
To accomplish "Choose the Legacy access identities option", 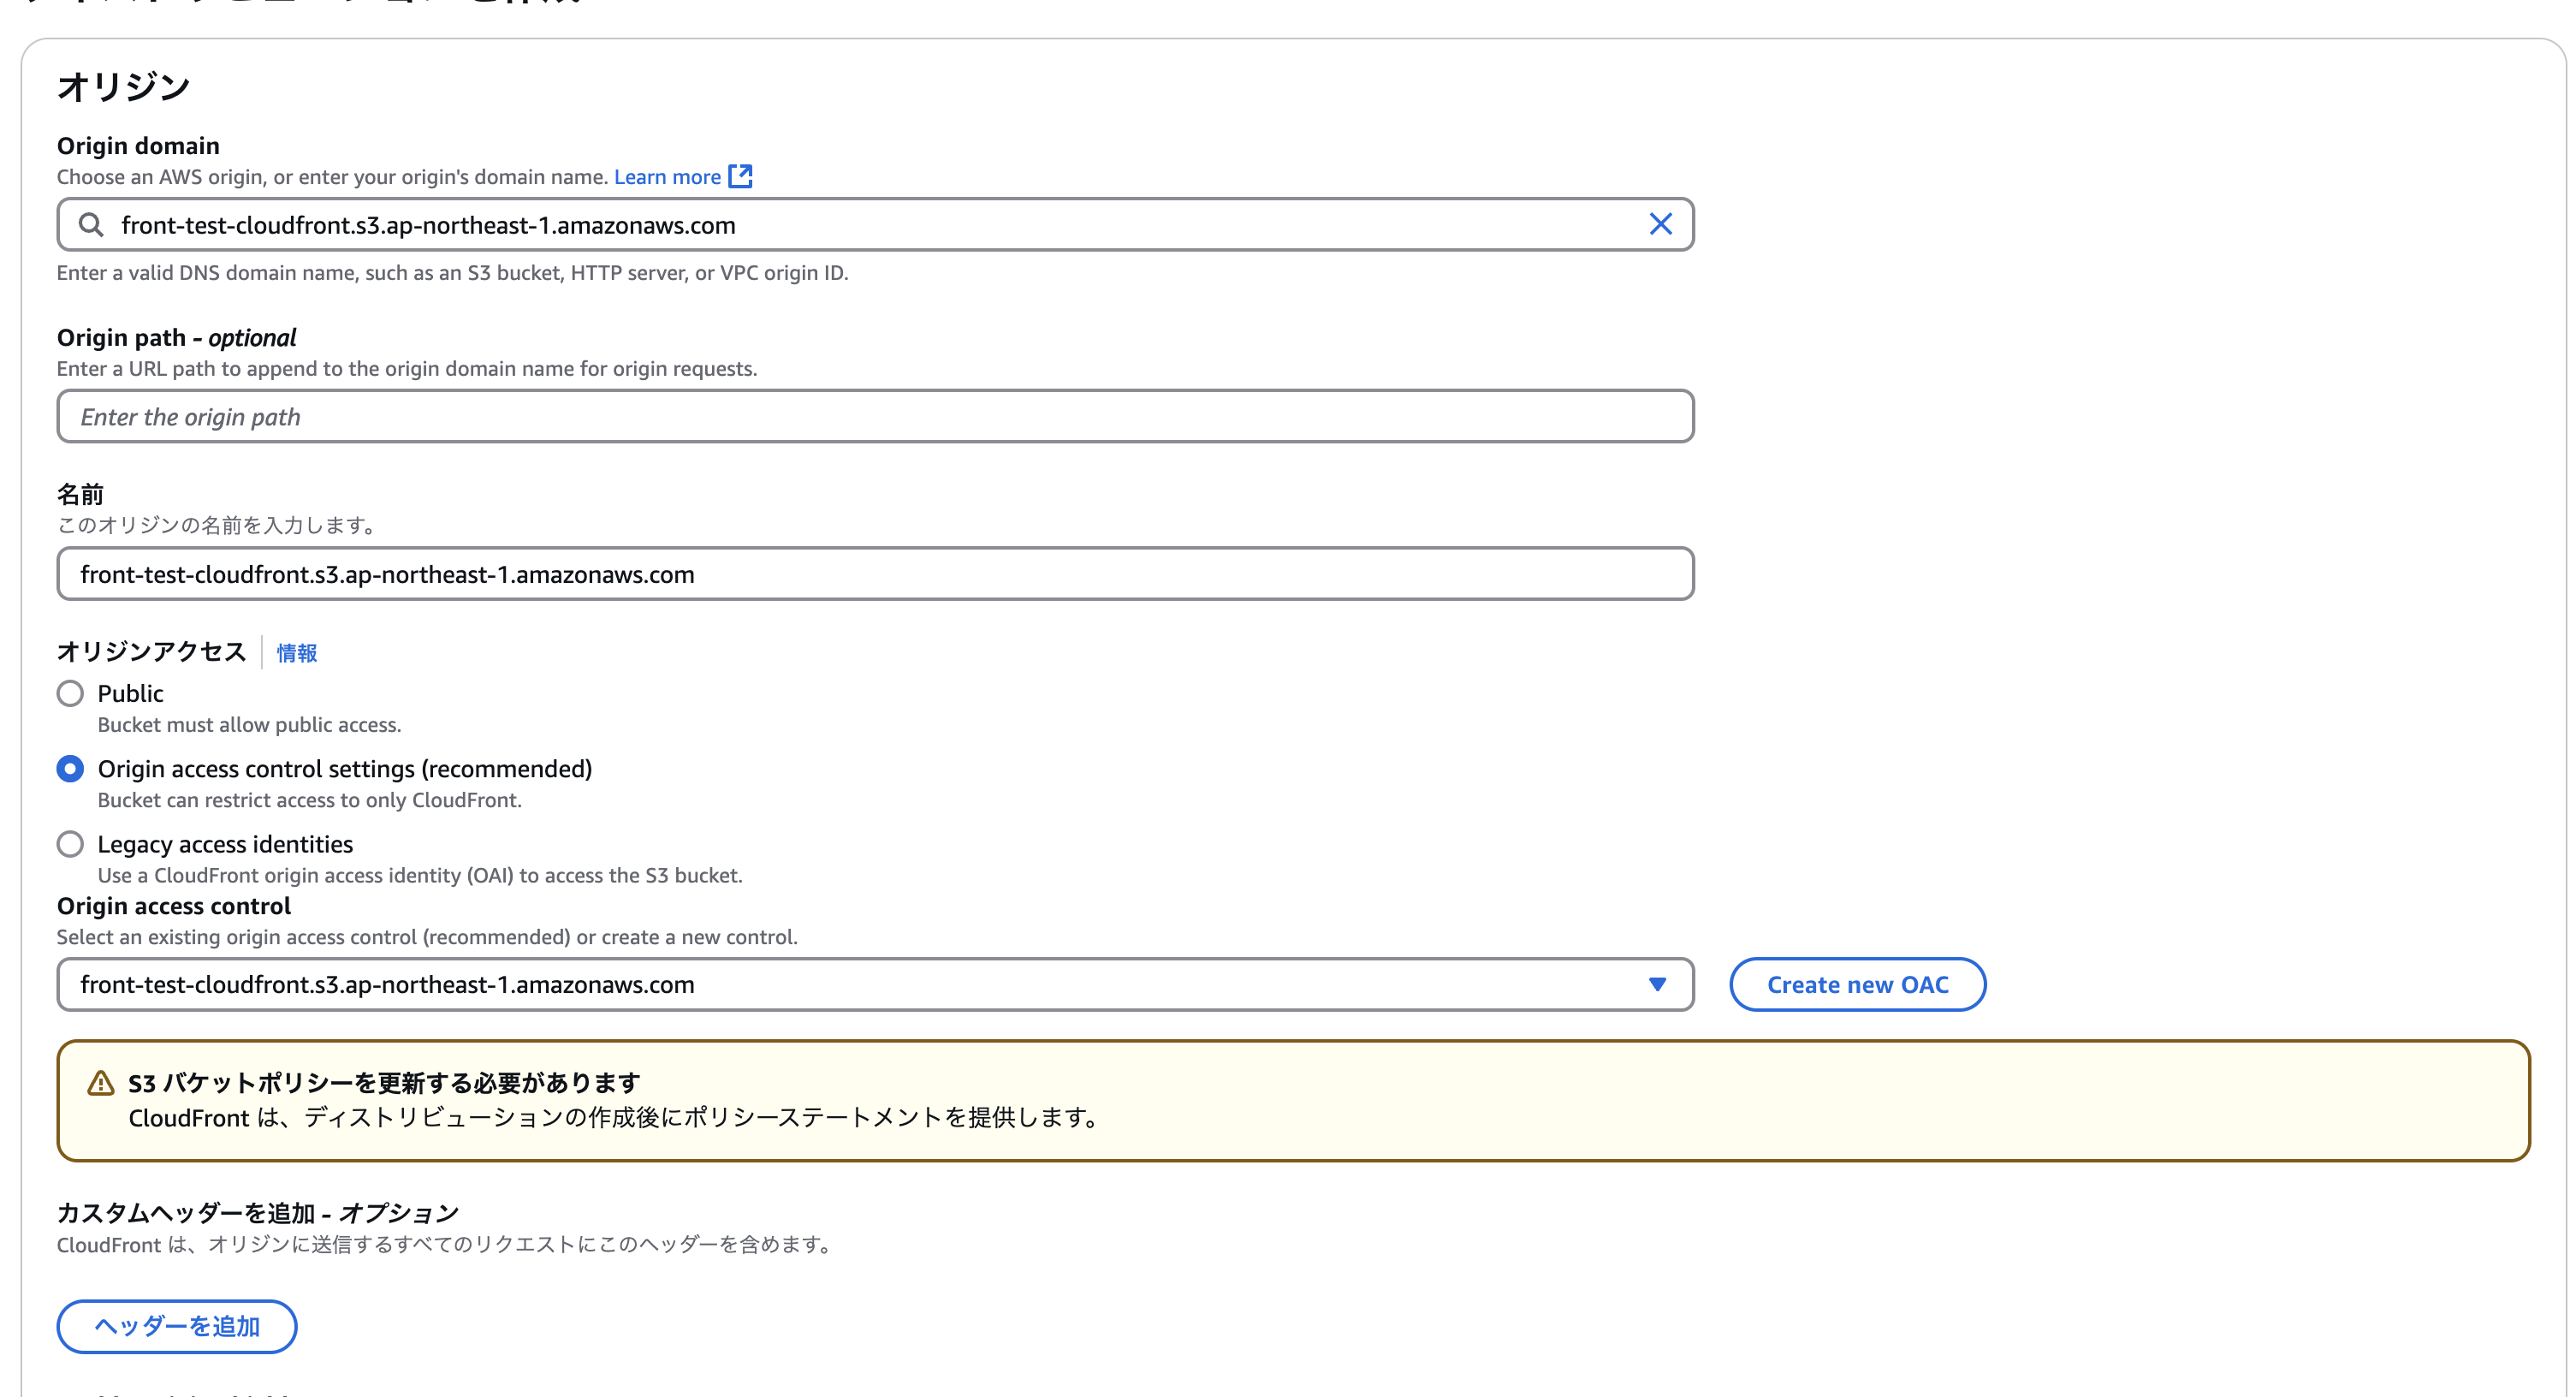I will point(70,844).
